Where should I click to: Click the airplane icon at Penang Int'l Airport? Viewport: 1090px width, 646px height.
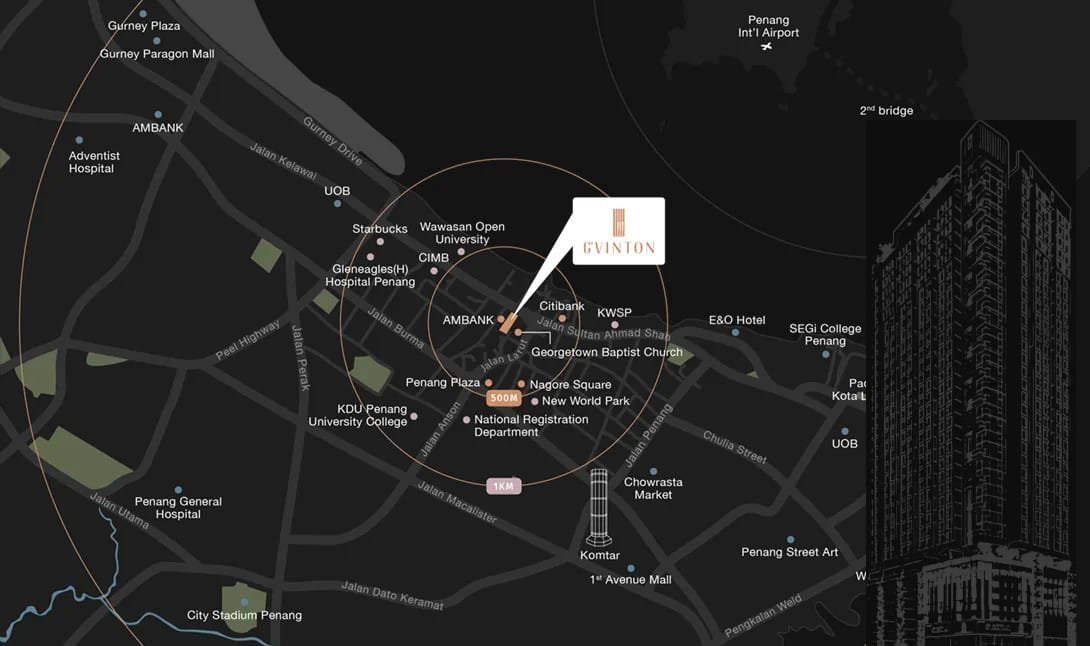tap(767, 47)
